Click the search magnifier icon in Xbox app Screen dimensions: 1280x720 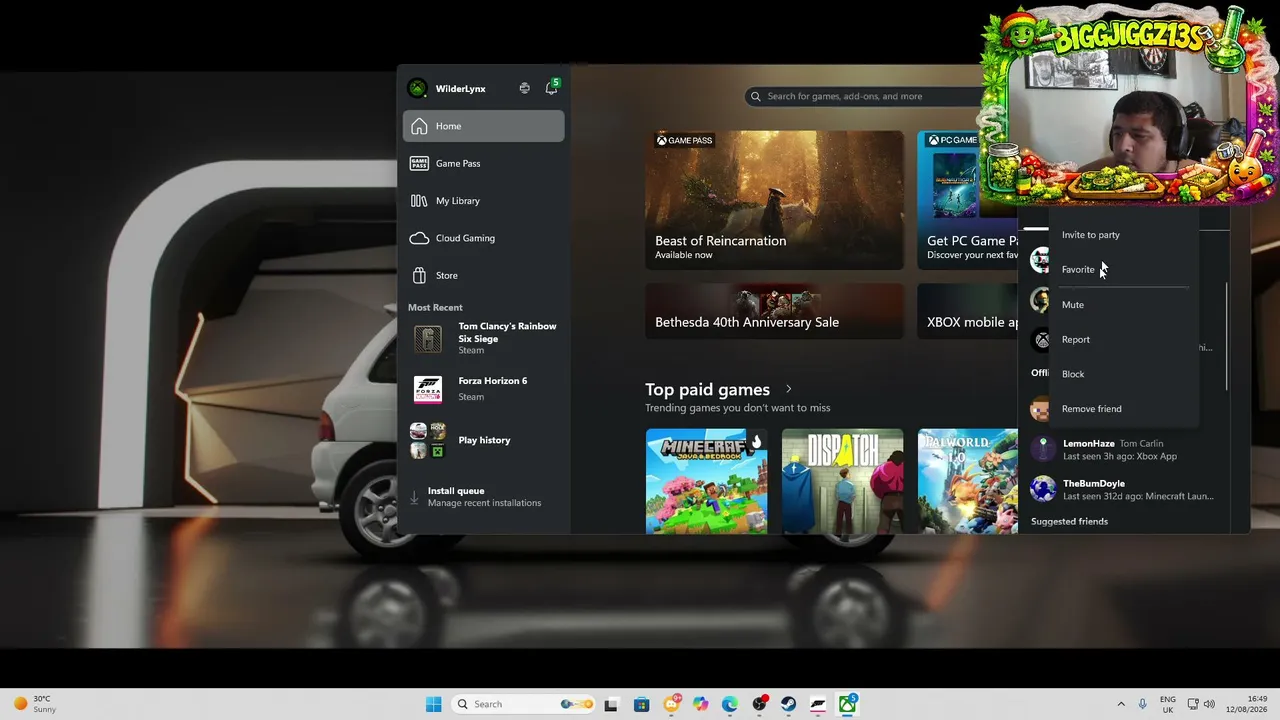[756, 96]
